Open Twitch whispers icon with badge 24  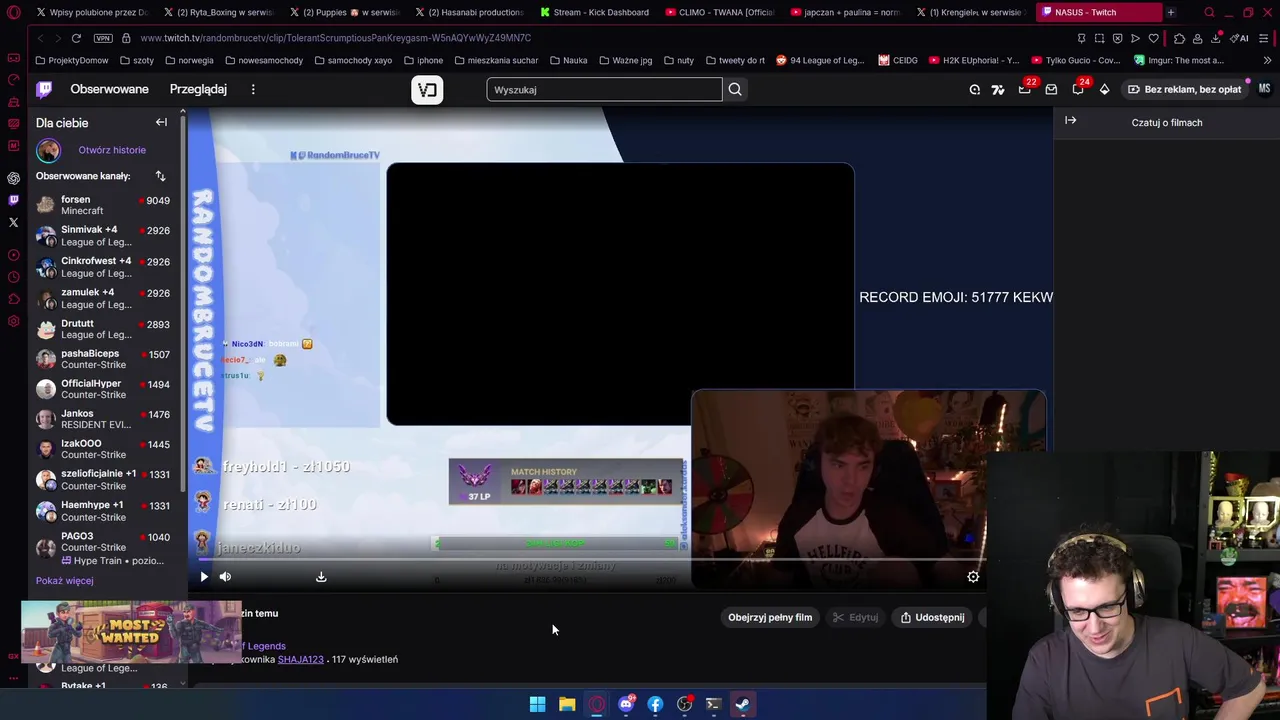point(1078,89)
